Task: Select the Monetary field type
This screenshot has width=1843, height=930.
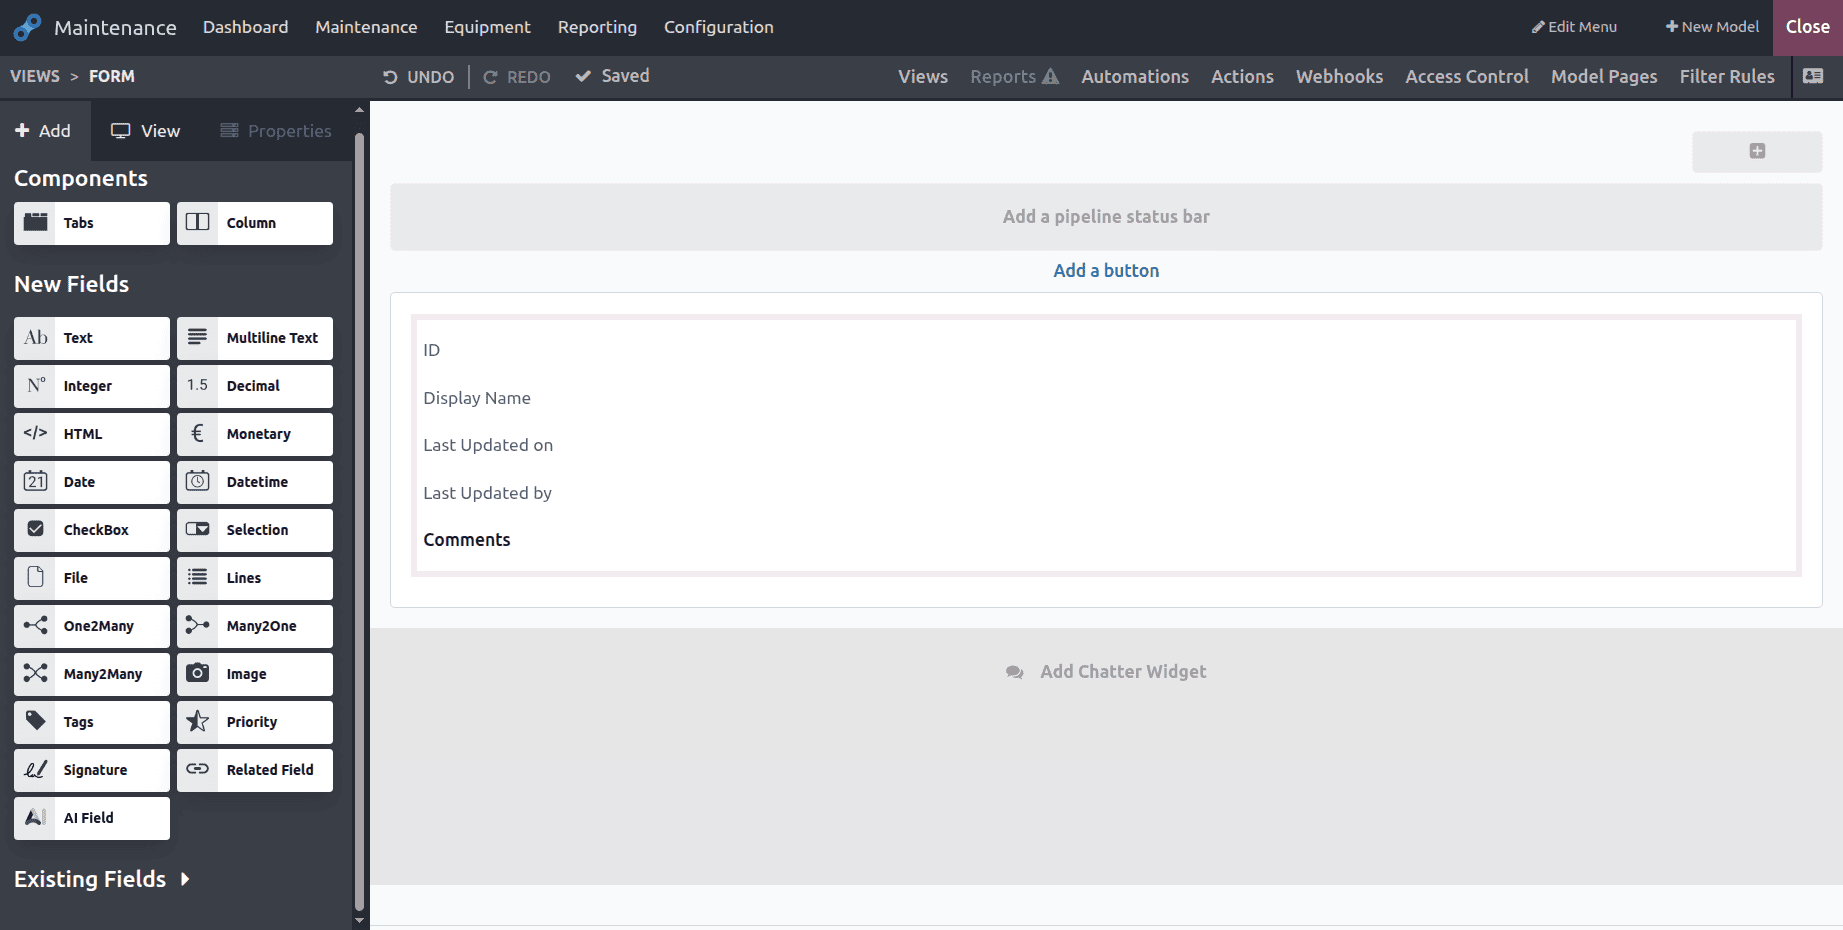Action: coord(255,434)
